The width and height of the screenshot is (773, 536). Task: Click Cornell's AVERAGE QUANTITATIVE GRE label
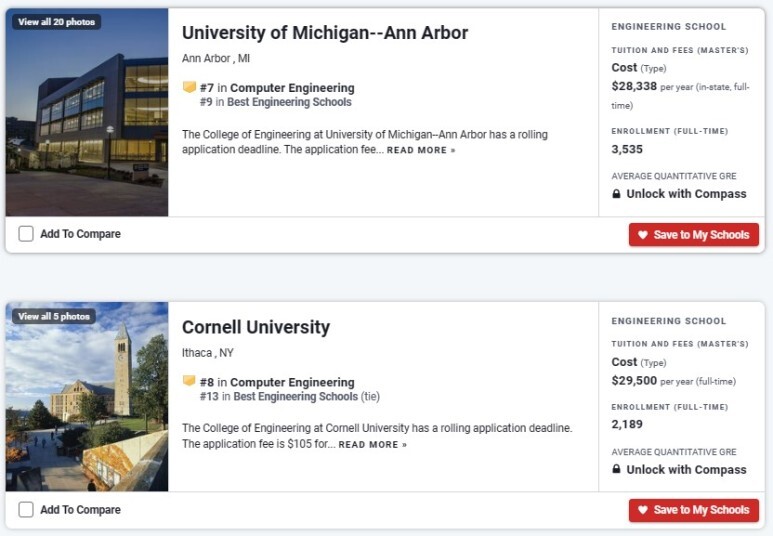point(674,452)
